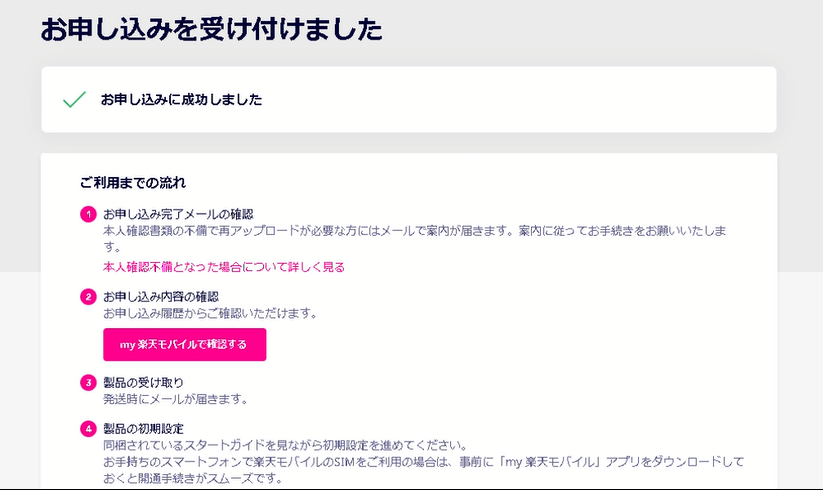Click the step 2 number badge
823x490 pixels.
click(88, 297)
